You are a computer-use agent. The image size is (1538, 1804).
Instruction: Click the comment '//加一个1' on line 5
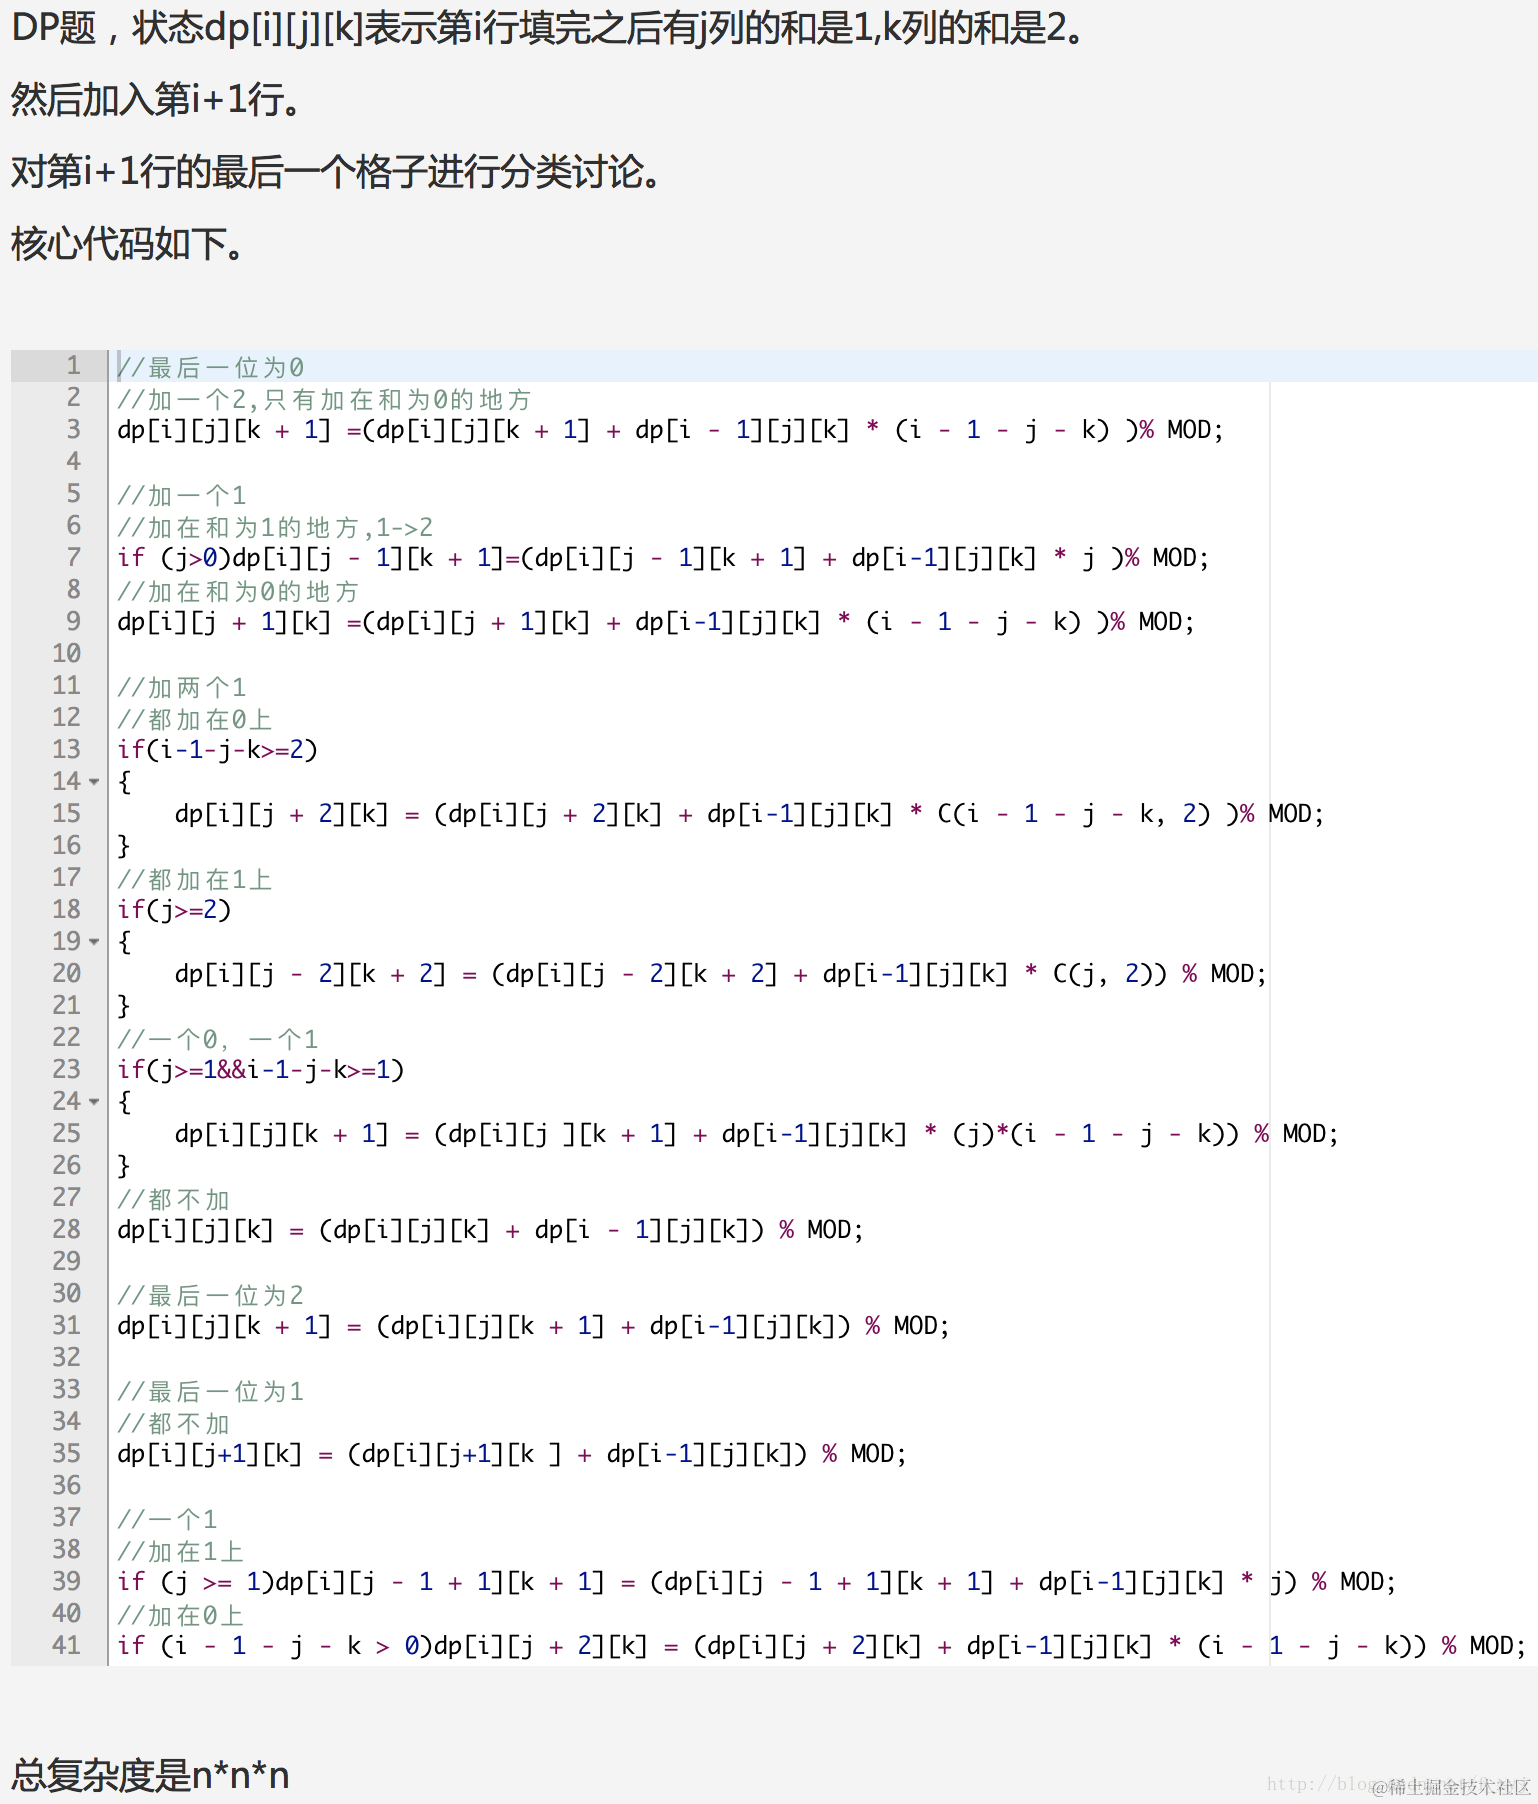coord(182,495)
